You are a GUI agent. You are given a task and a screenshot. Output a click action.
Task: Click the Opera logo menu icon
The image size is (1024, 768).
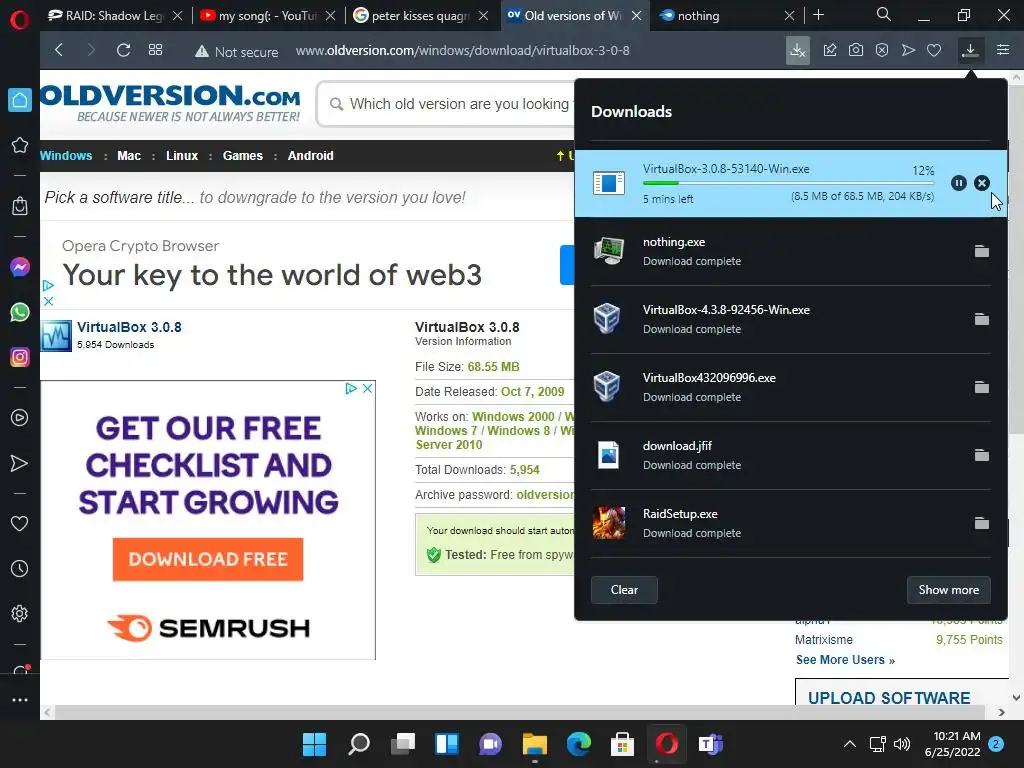(20, 20)
